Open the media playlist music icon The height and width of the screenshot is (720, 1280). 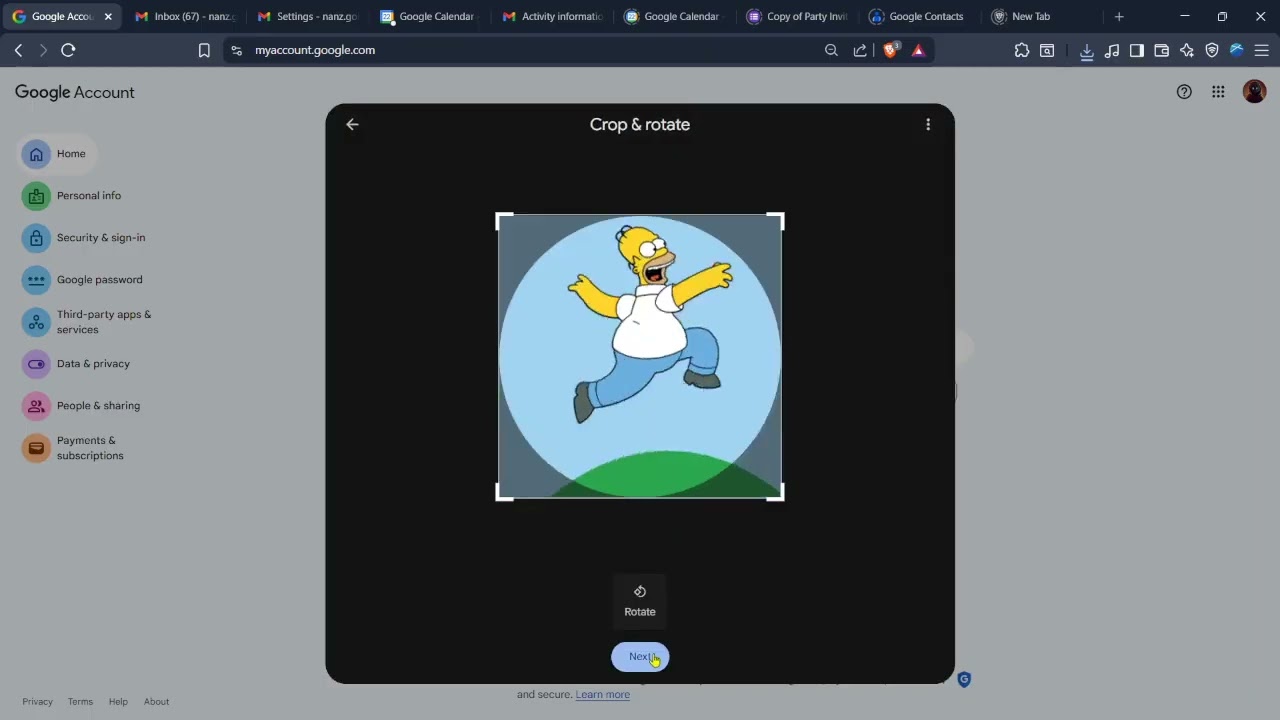coord(1112,50)
